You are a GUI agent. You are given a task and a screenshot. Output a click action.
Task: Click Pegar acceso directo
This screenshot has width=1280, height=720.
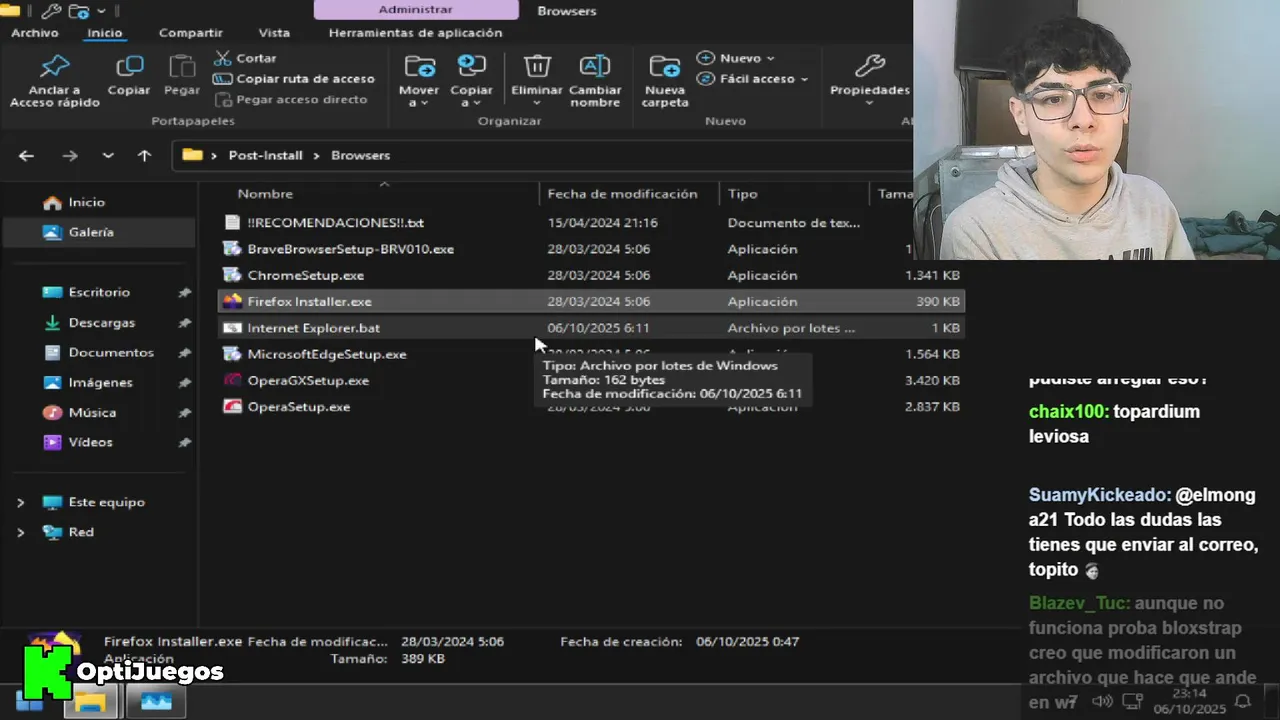click(291, 99)
